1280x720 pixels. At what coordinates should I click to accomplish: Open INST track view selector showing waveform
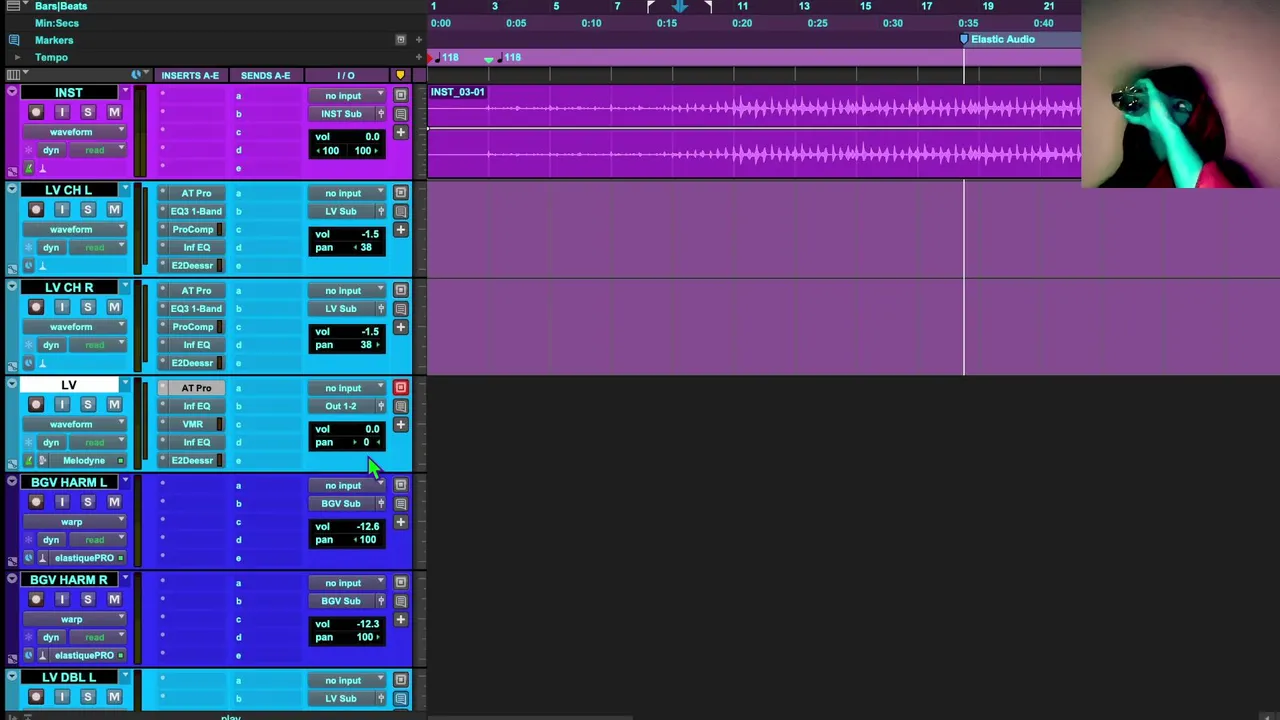click(76, 131)
